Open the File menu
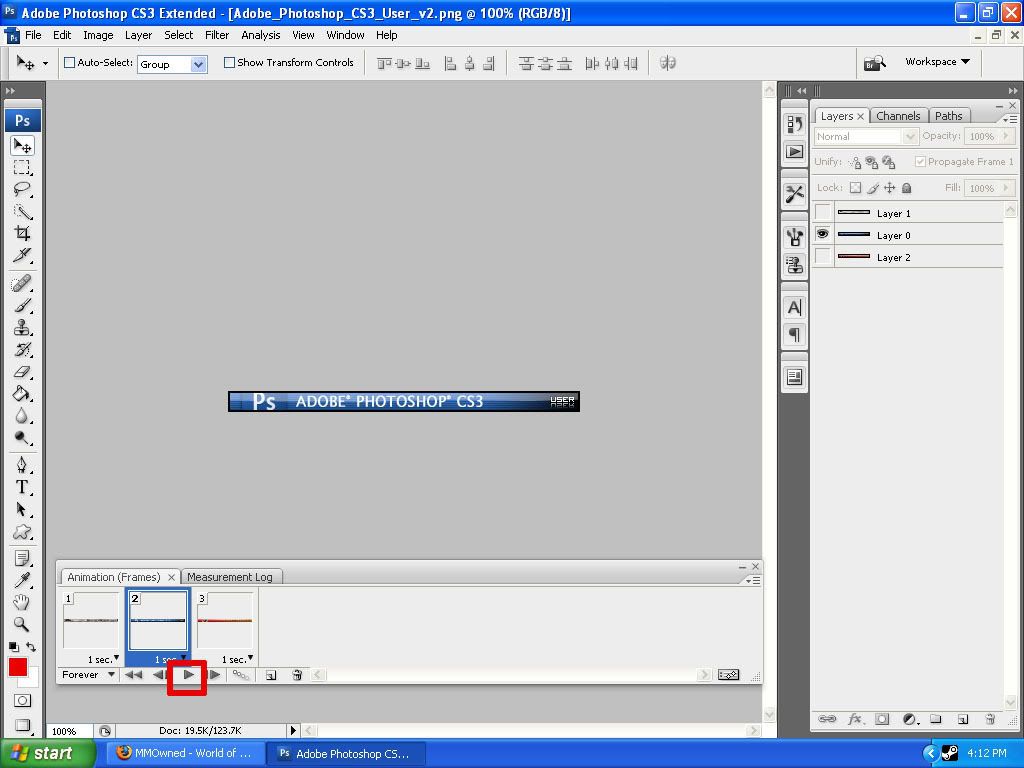Image resolution: width=1024 pixels, height=768 pixels. click(x=33, y=35)
